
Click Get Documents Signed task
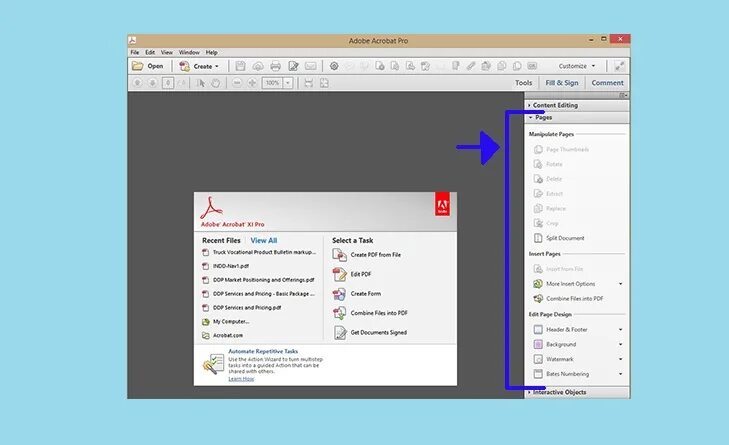coord(370,333)
